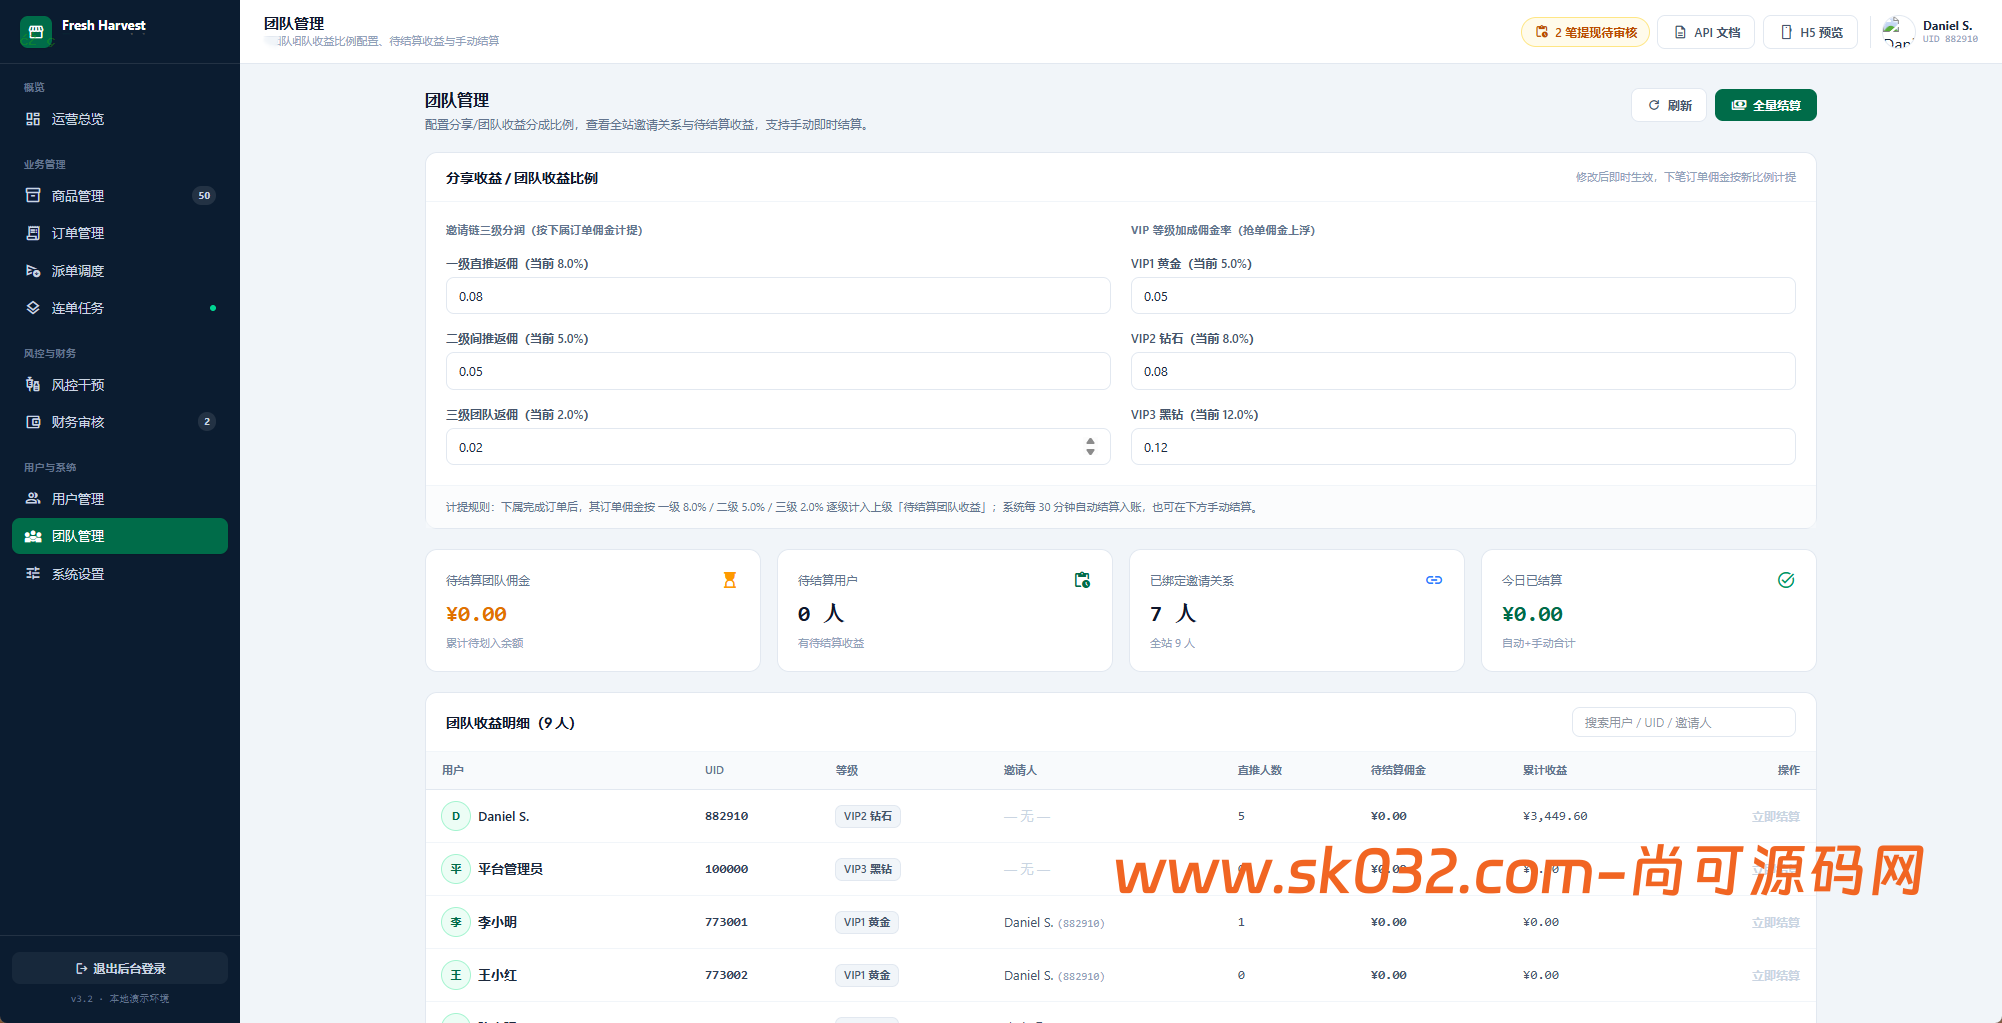Screen dimensions: 2002x1023
Task: Open H5 预览 button
Action: (1811, 32)
